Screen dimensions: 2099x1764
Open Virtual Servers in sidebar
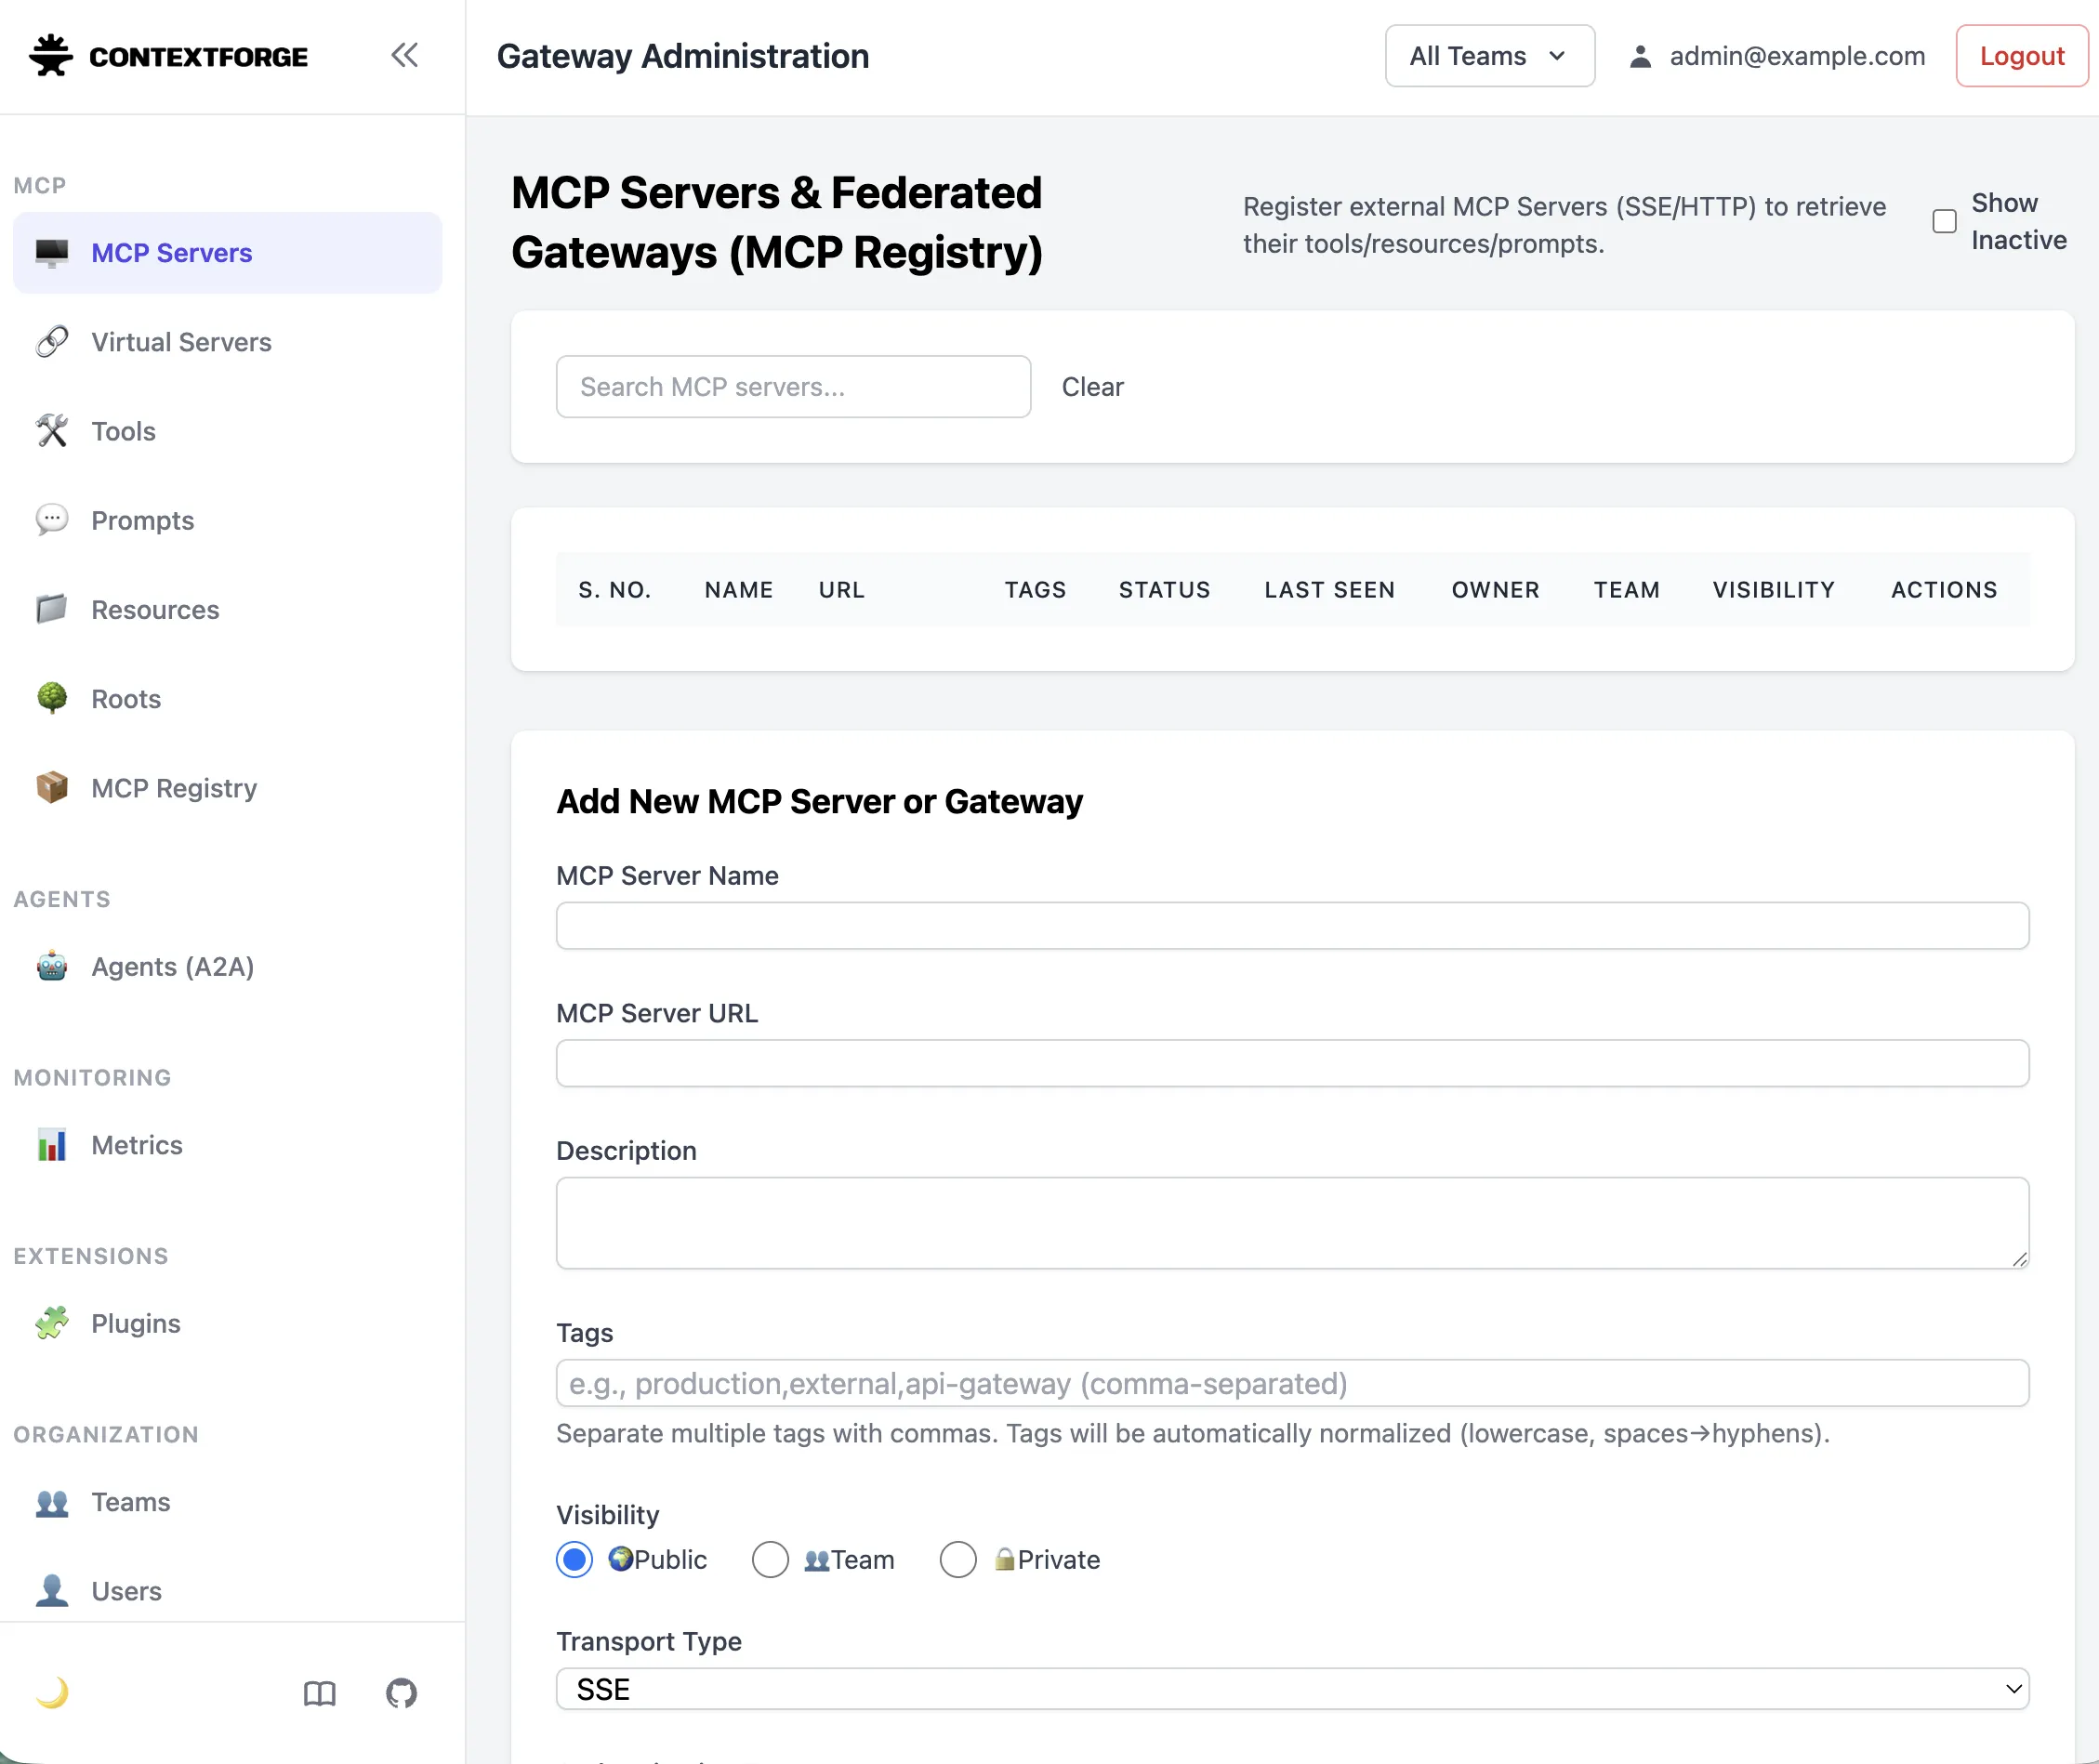tap(181, 342)
